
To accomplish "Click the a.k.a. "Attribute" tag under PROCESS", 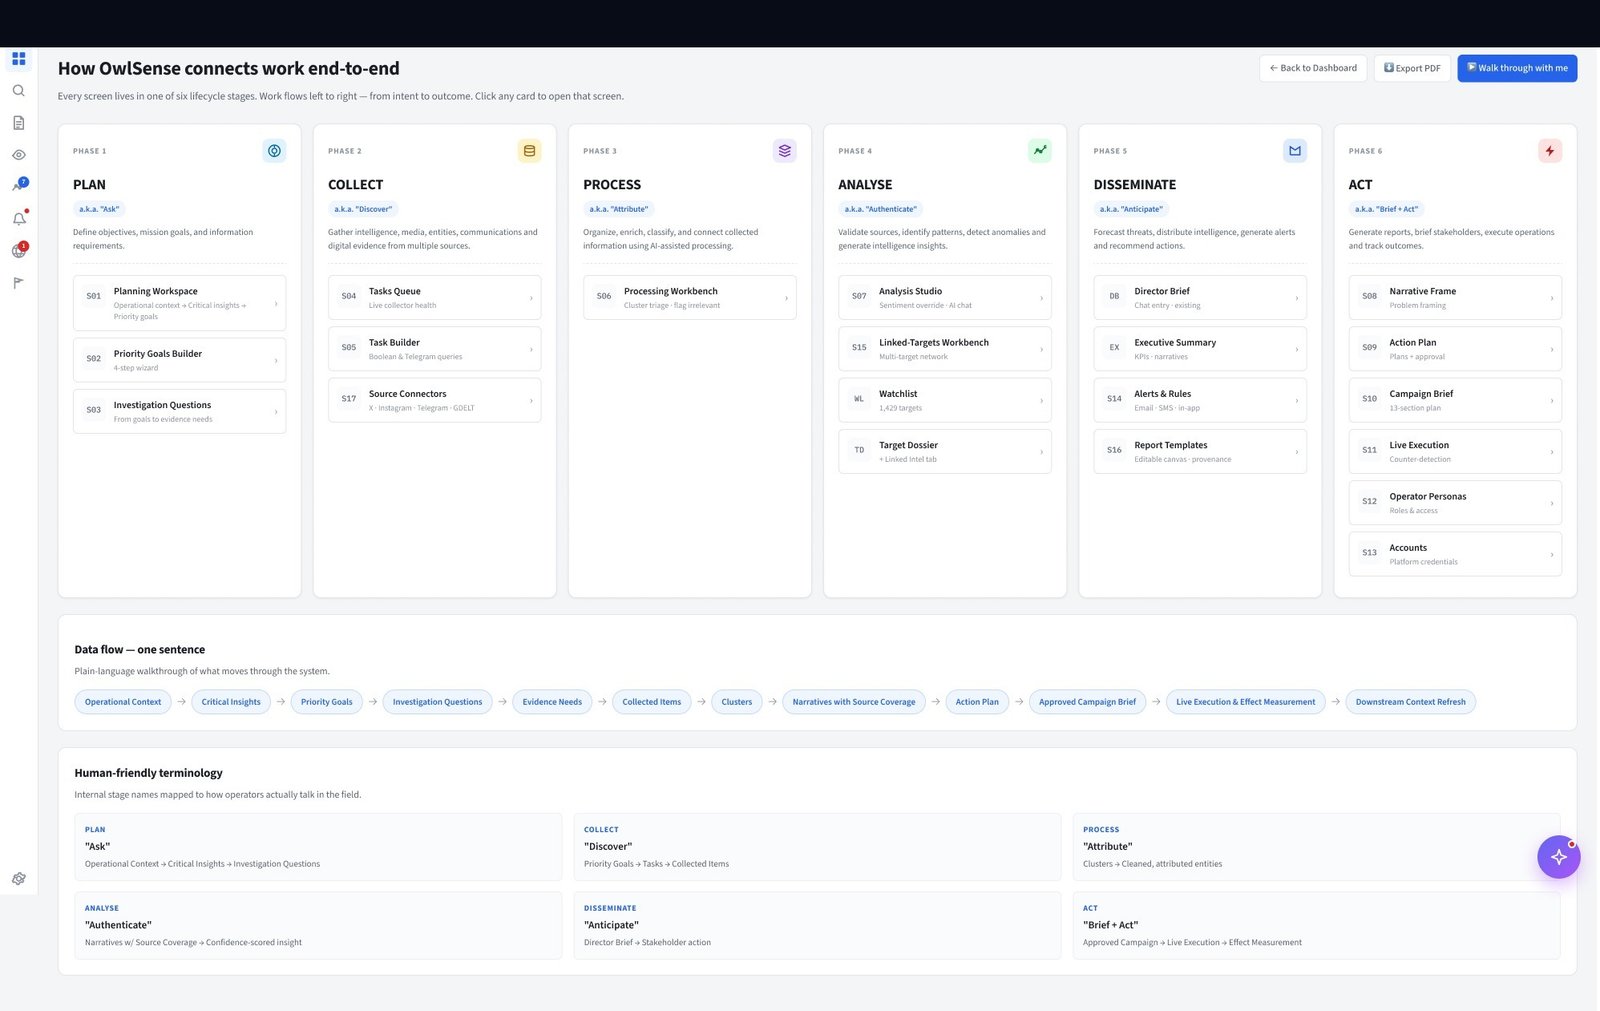I will 619,209.
